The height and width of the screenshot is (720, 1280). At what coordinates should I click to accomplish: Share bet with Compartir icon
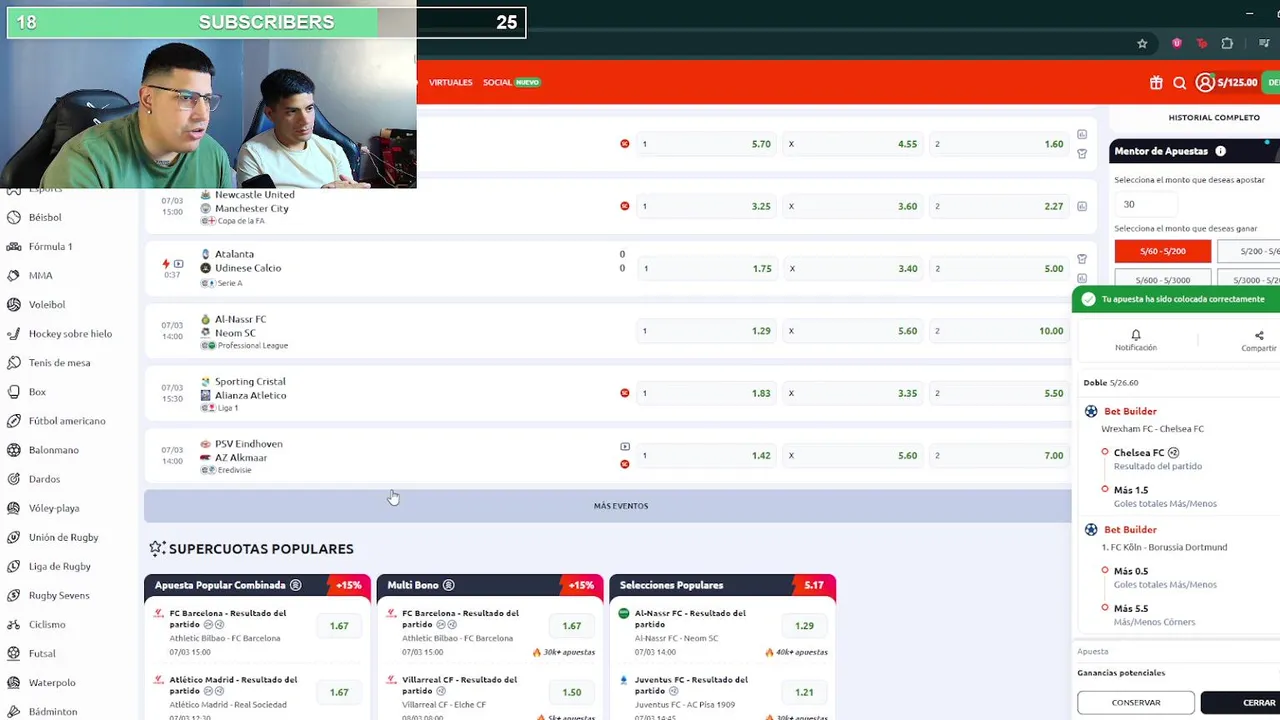1259,336
